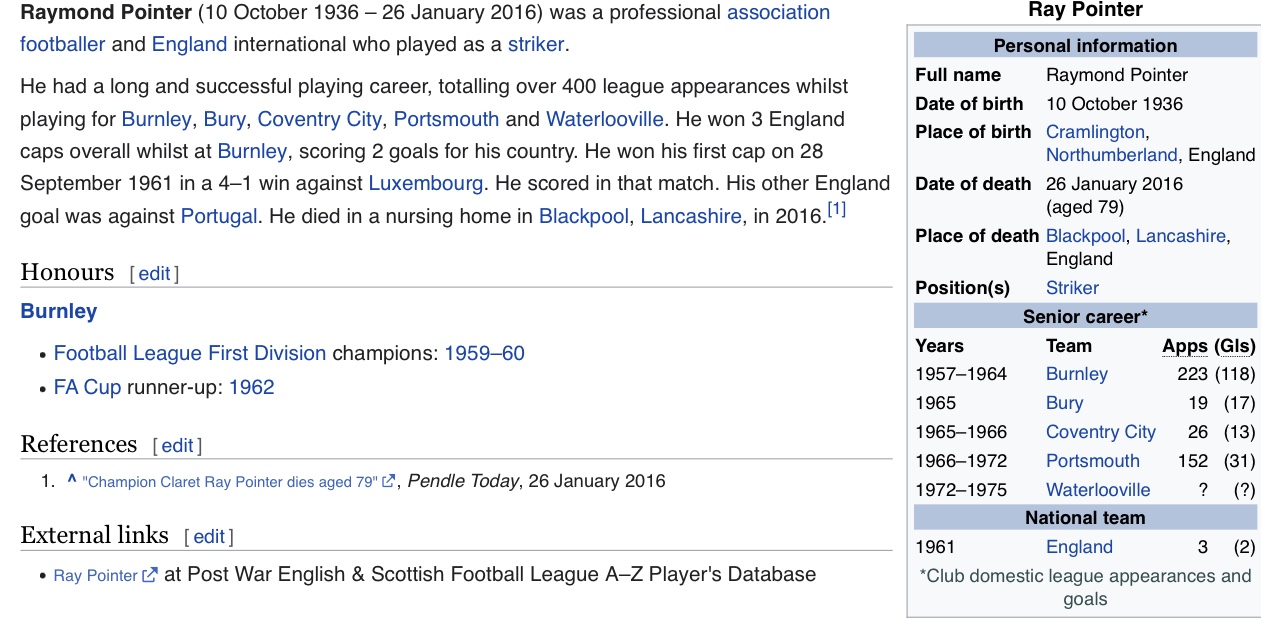
Task: Follow the Portugal link
Action: pos(218,217)
